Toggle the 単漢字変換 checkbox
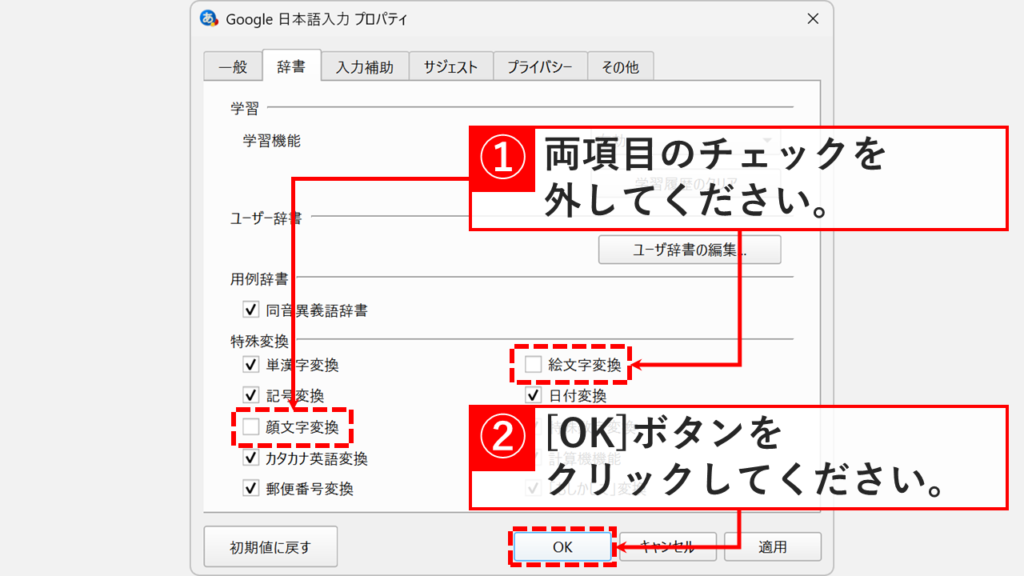 pos(251,364)
